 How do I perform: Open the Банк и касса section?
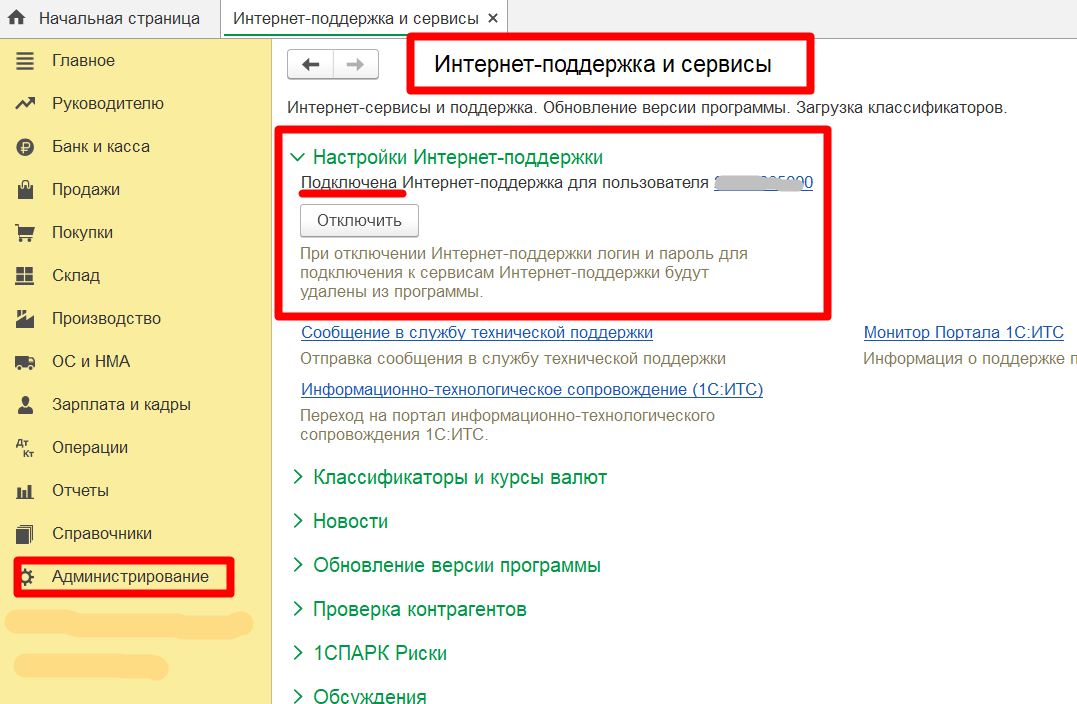click(101, 147)
